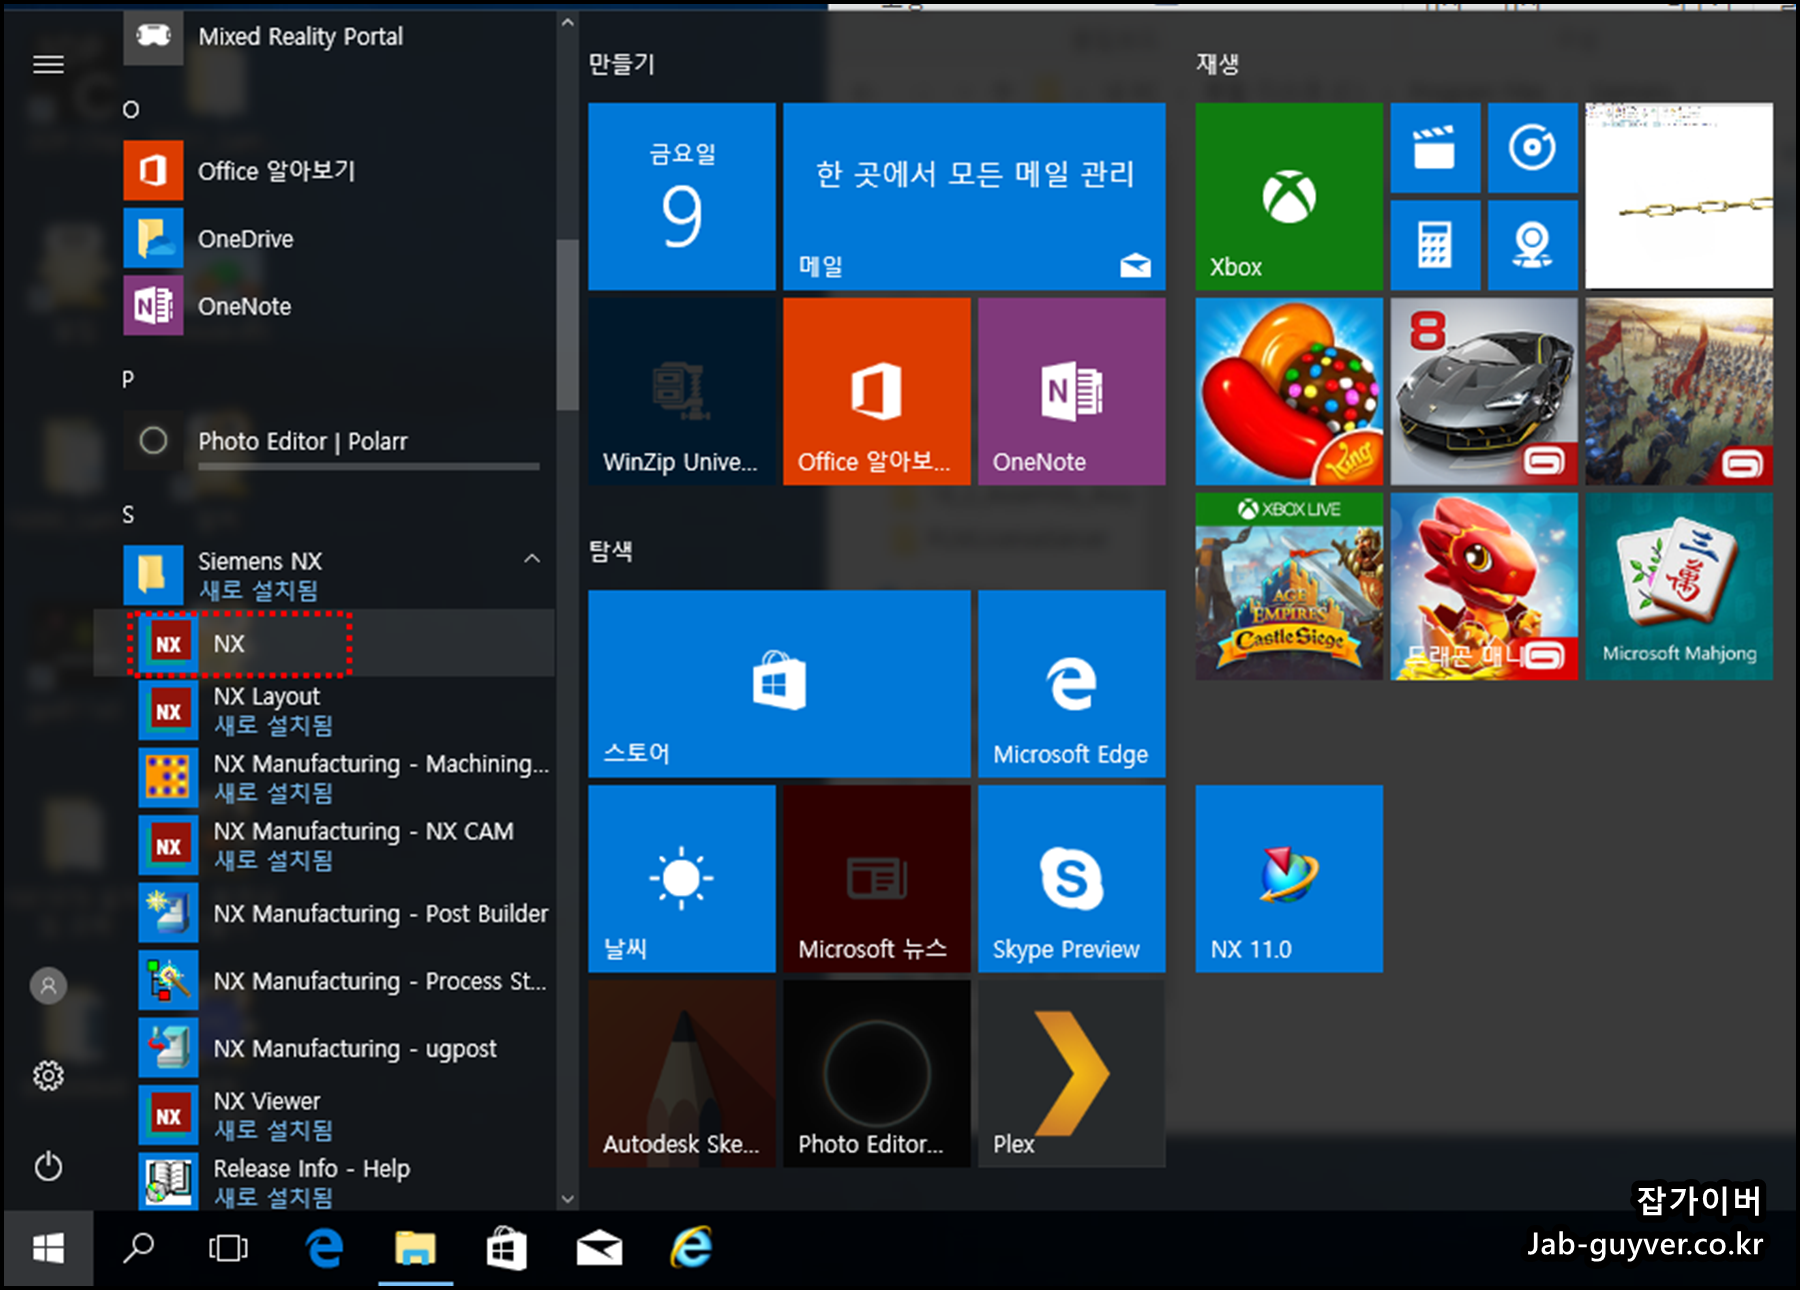1800x1290 pixels.
Task: Open the 날씨 weather tile
Action: [682, 879]
